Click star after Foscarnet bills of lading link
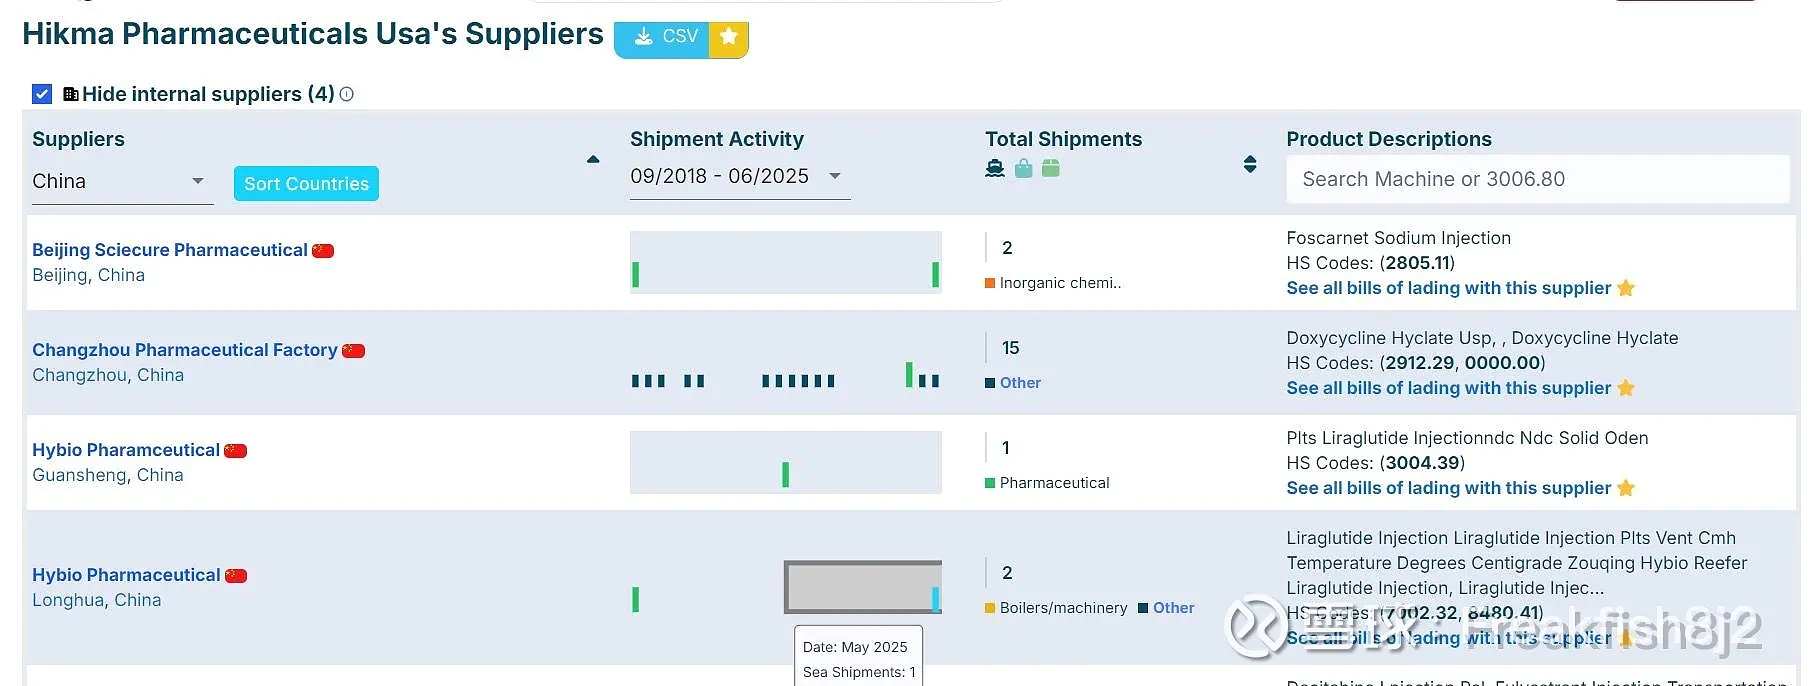Viewport: 1816px width, 686px height. tap(1626, 288)
